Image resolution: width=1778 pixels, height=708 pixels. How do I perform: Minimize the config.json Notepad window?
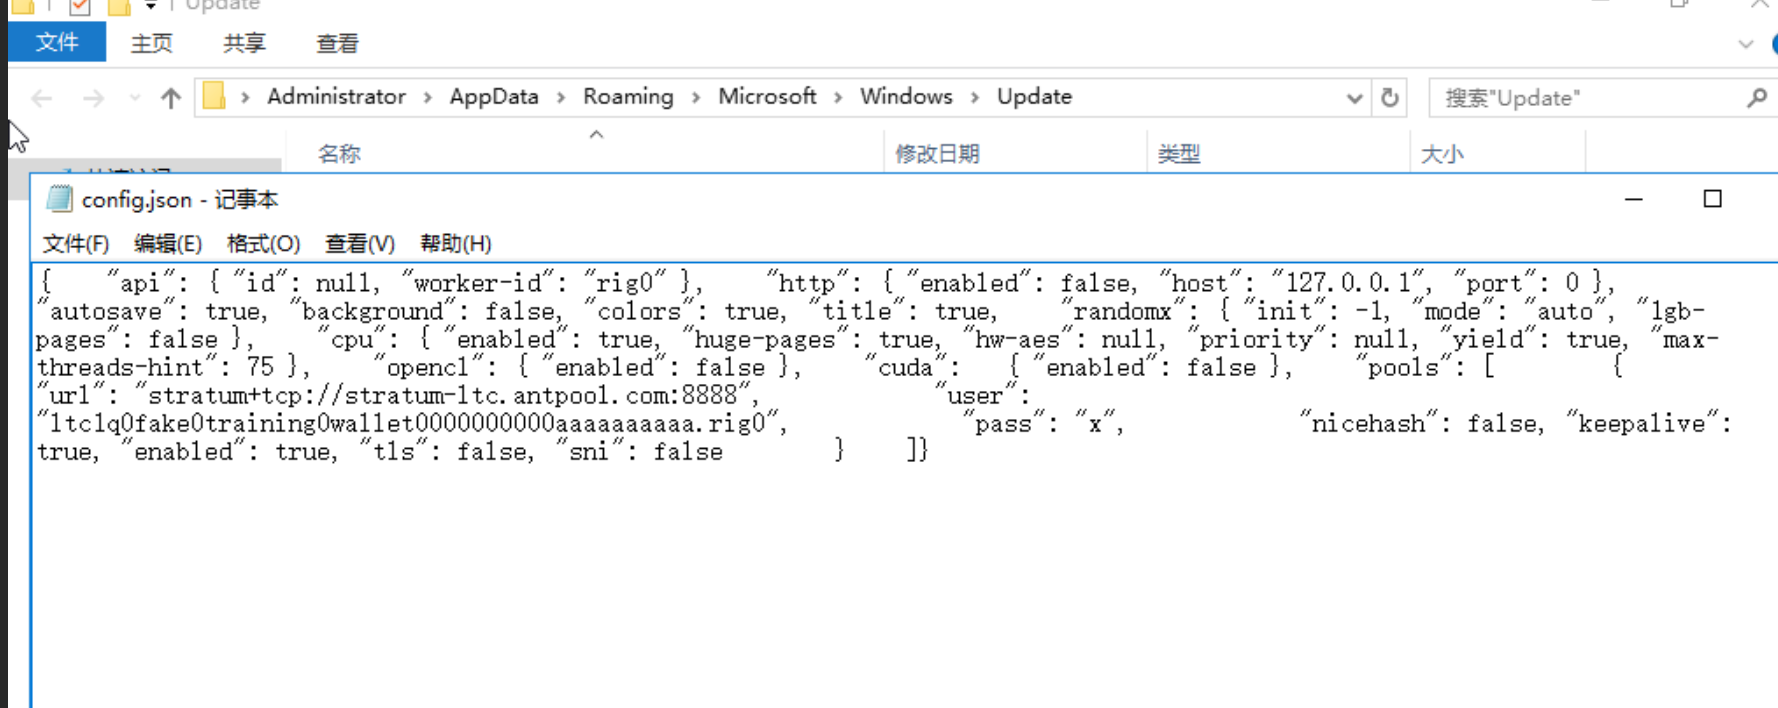pos(1634,199)
